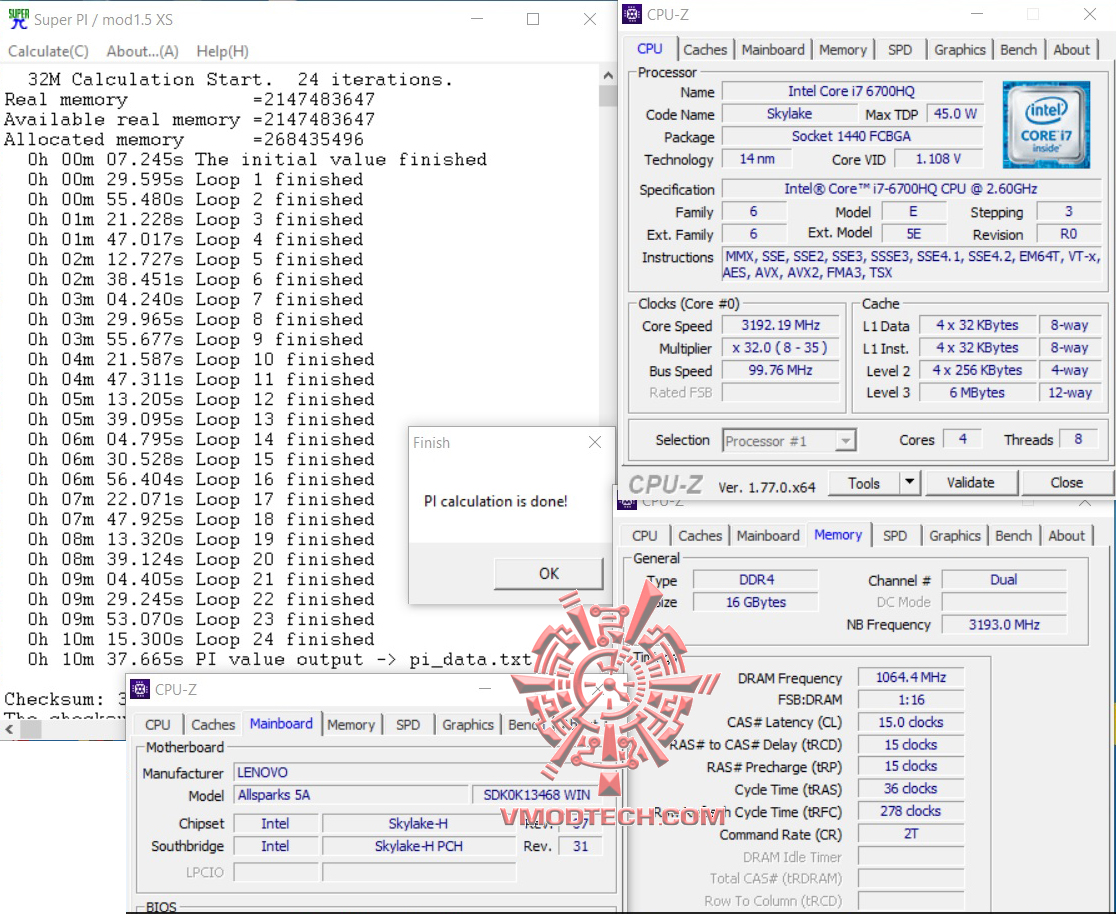The width and height of the screenshot is (1116, 914).
Task: Select the active Memory tab in lower CPU-Z window
Action: pos(838,535)
